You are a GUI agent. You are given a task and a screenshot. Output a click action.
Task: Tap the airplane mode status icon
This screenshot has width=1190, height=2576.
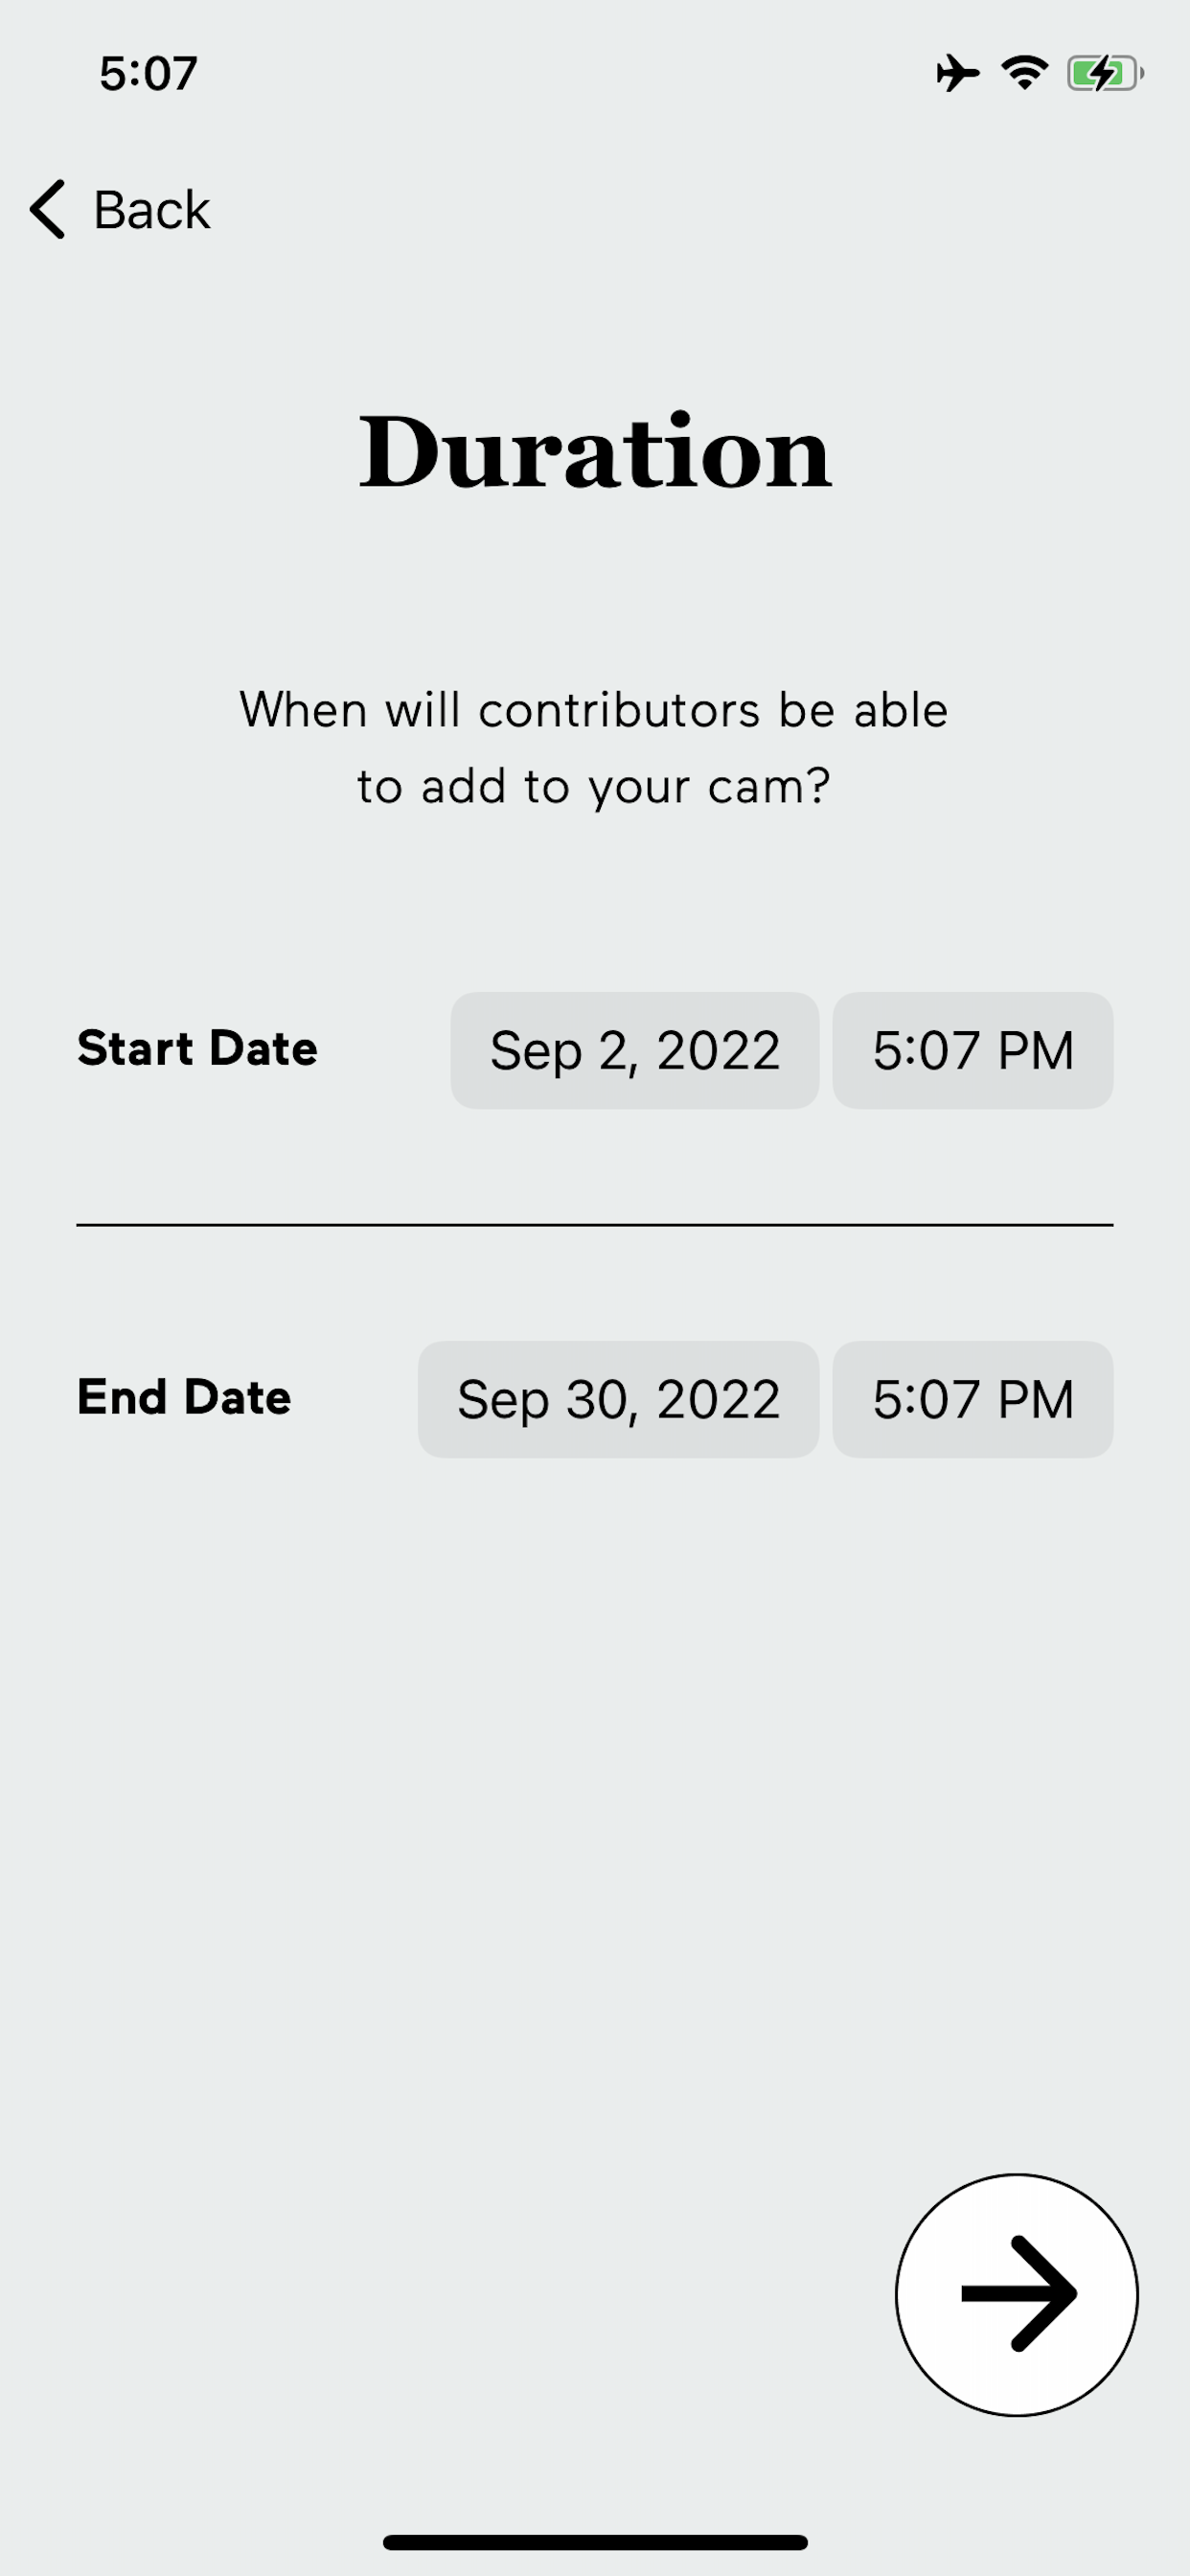[x=957, y=73]
